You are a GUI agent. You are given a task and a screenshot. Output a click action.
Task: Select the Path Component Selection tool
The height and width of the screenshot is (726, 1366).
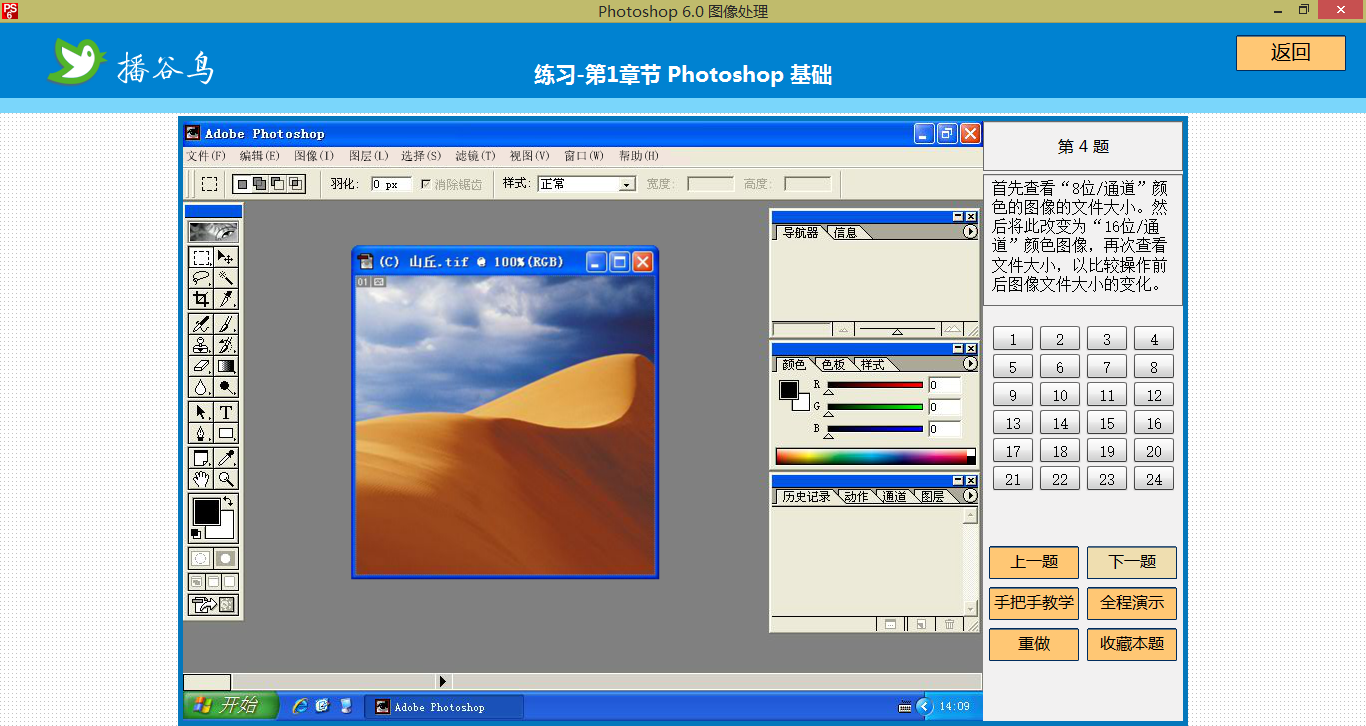tap(201, 412)
